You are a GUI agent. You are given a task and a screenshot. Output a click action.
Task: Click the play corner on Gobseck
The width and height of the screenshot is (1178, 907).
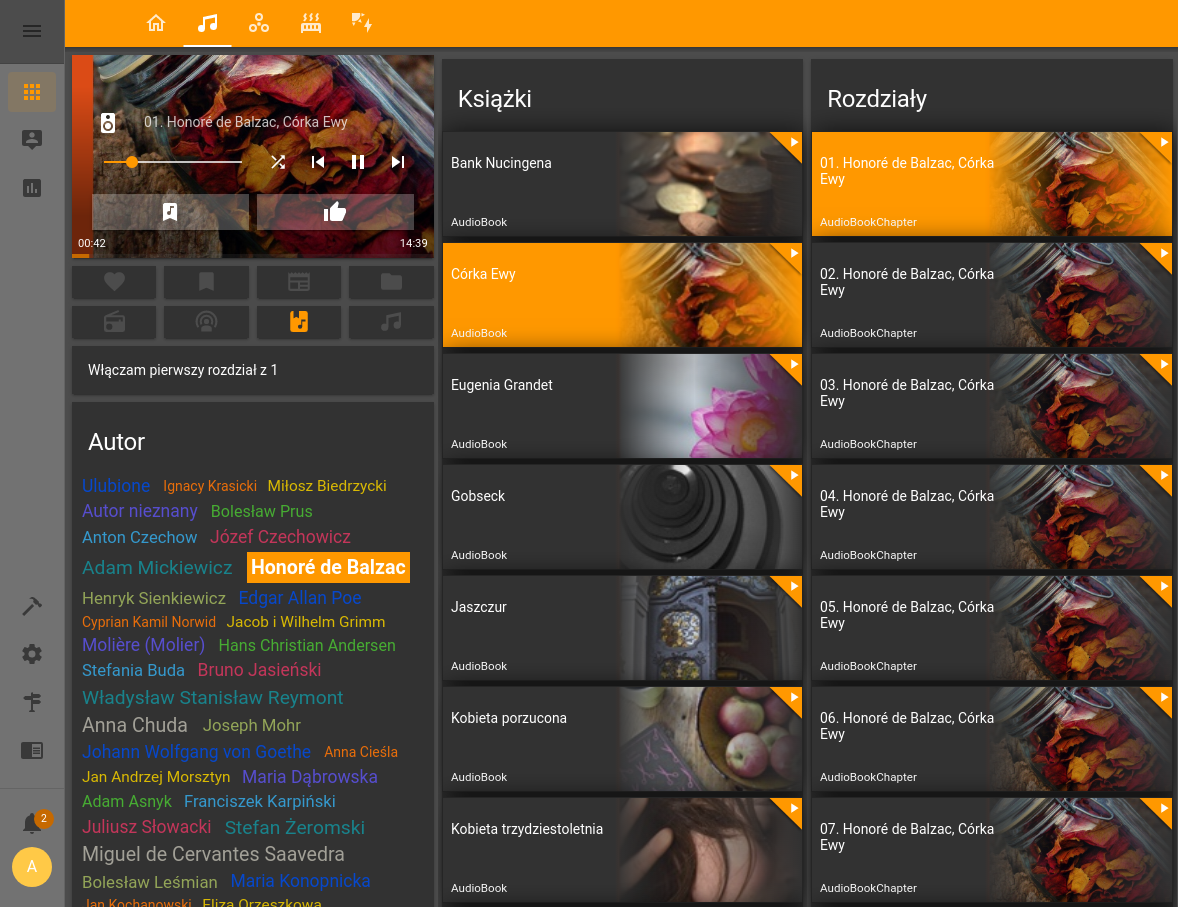(x=792, y=476)
